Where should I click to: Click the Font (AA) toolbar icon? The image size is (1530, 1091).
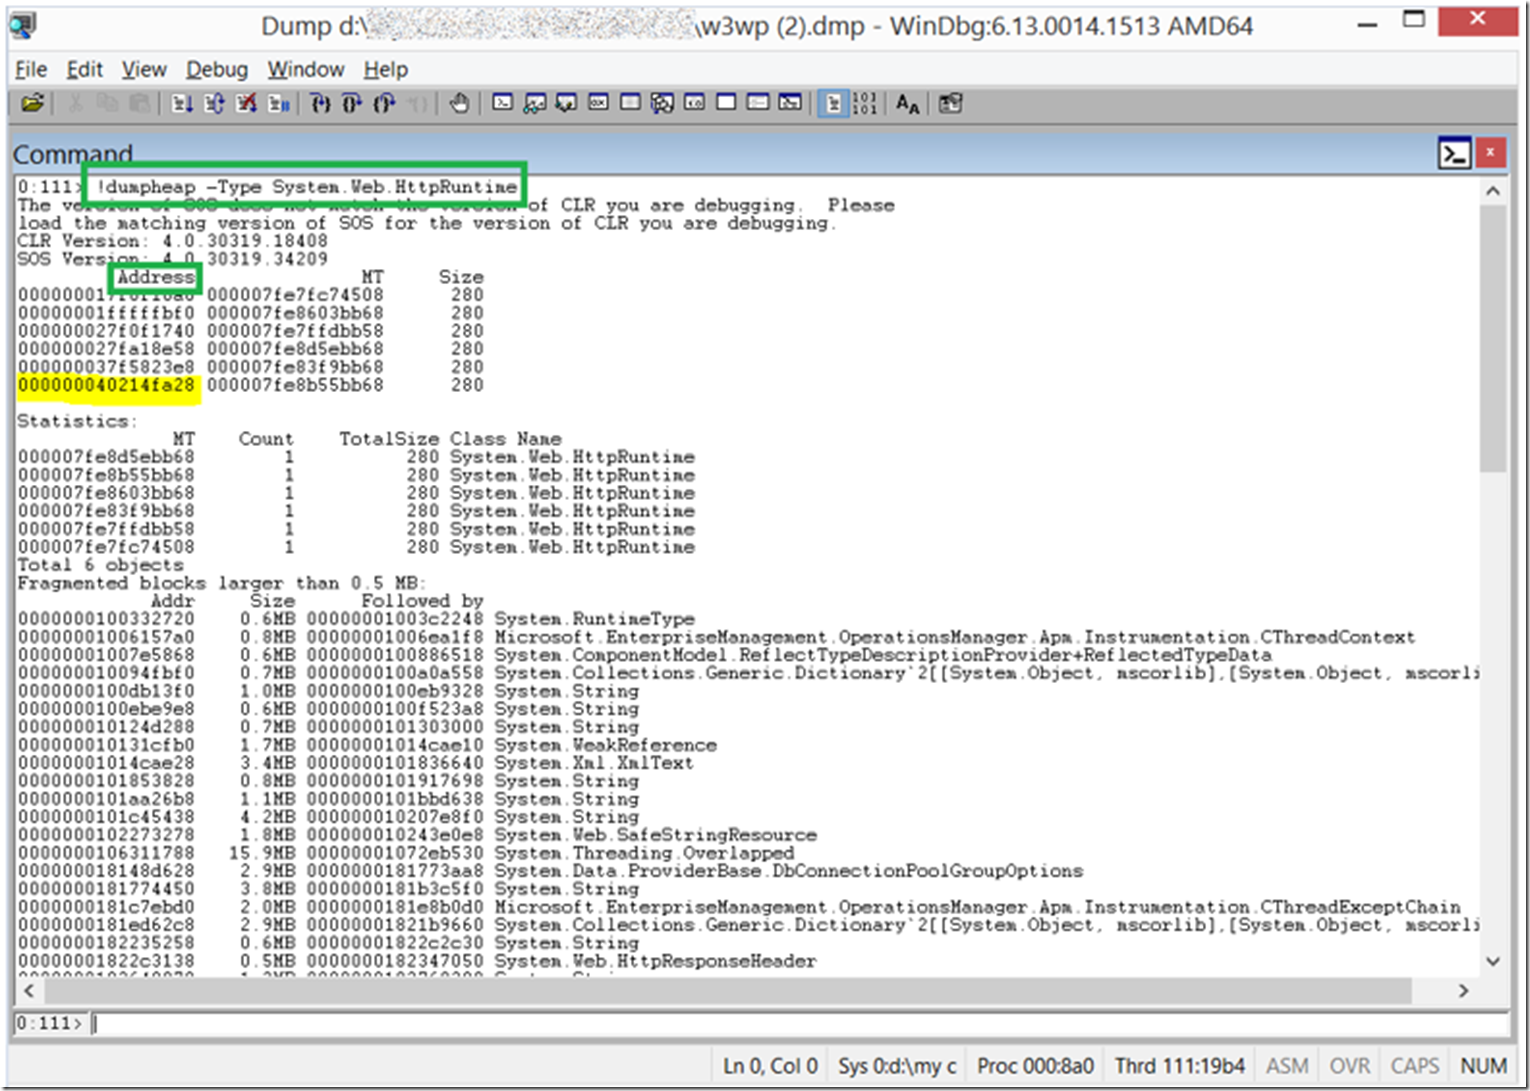(907, 103)
